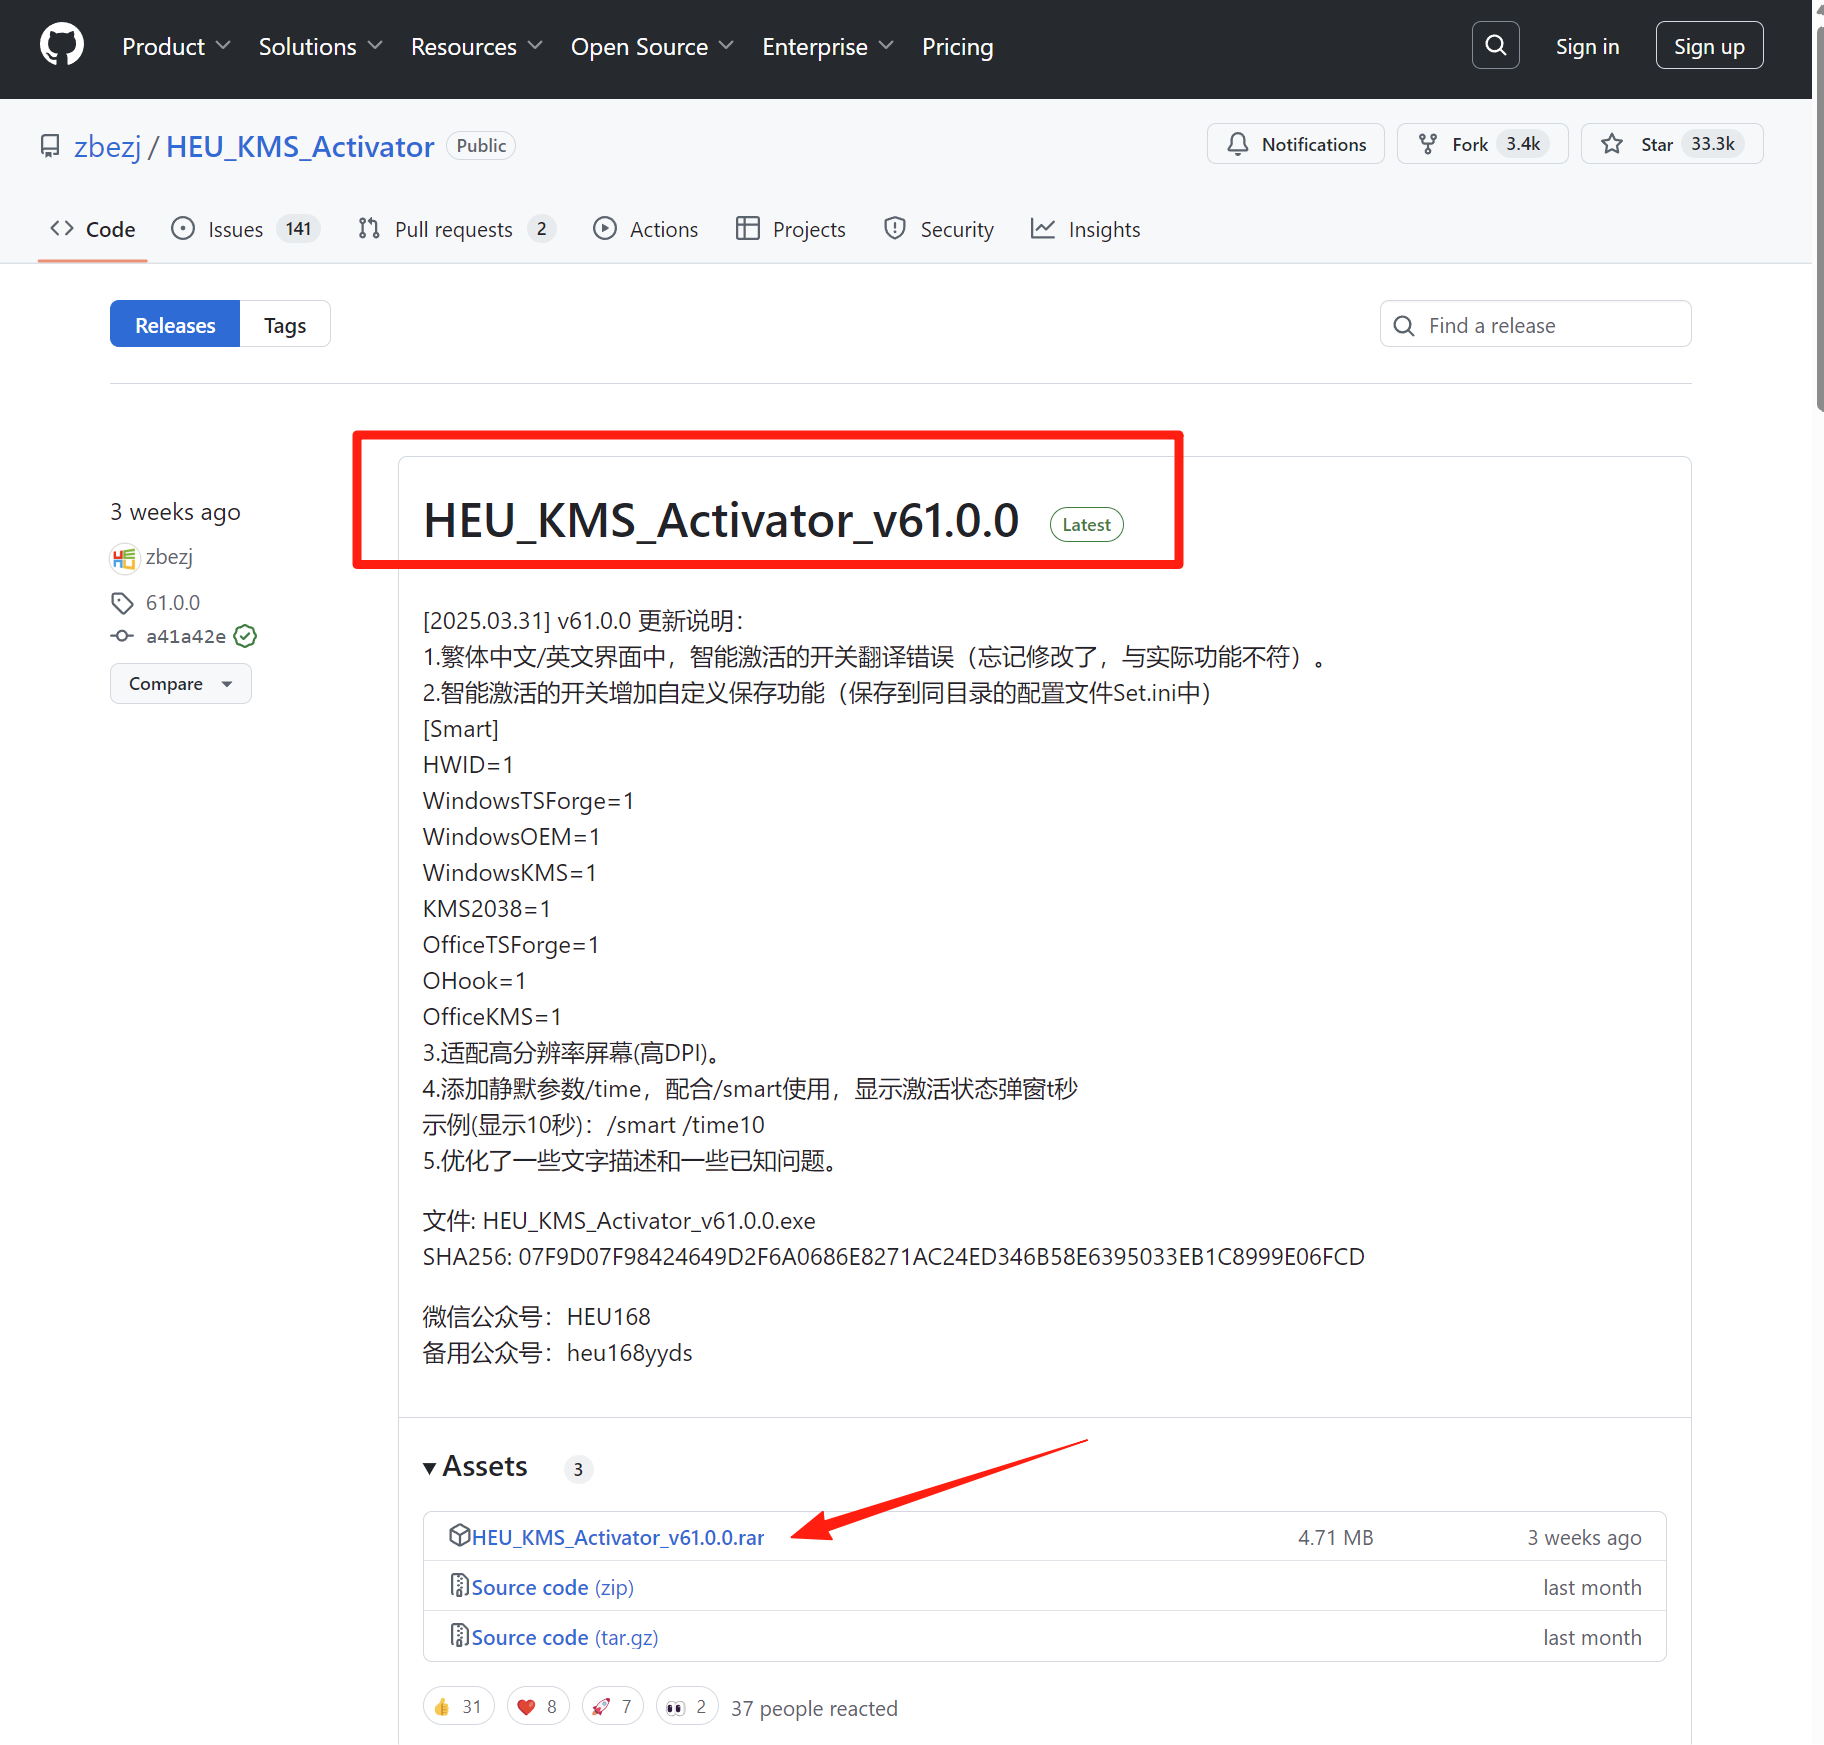The image size is (1824, 1745).
Task: Open Insights via the graph icon
Action: click(1043, 229)
